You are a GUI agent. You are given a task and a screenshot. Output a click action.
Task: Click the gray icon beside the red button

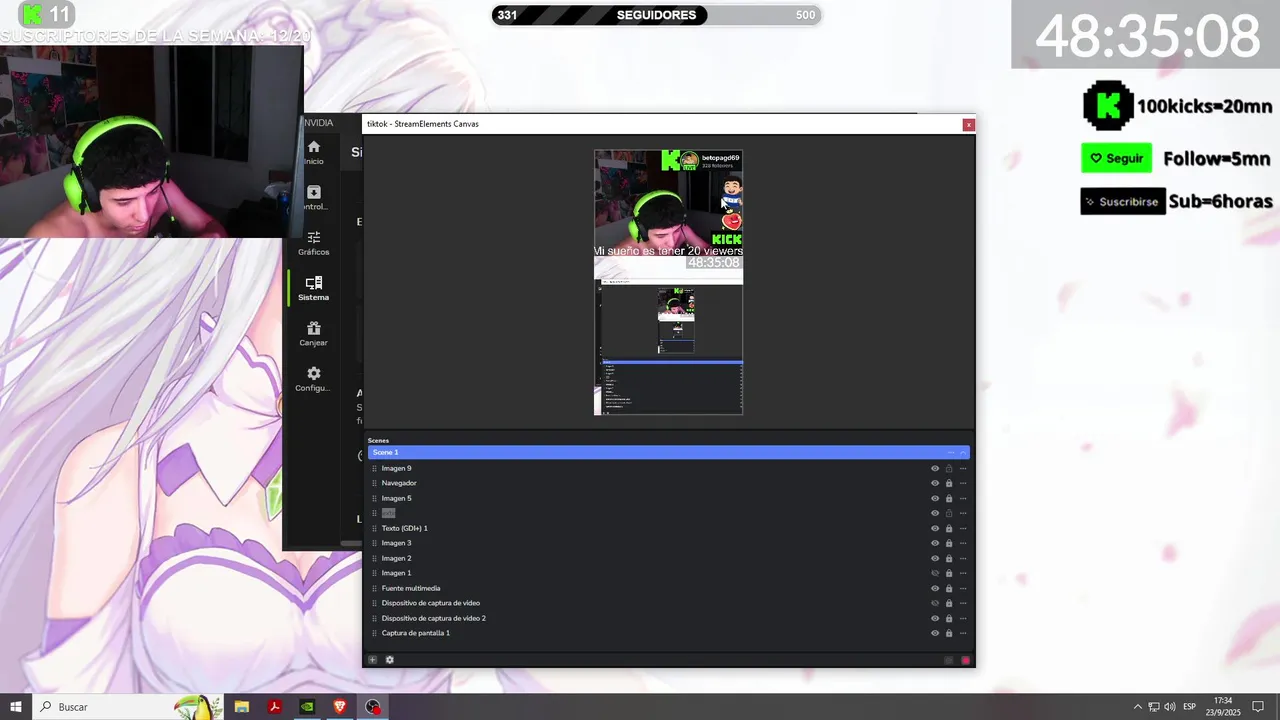(949, 660)
